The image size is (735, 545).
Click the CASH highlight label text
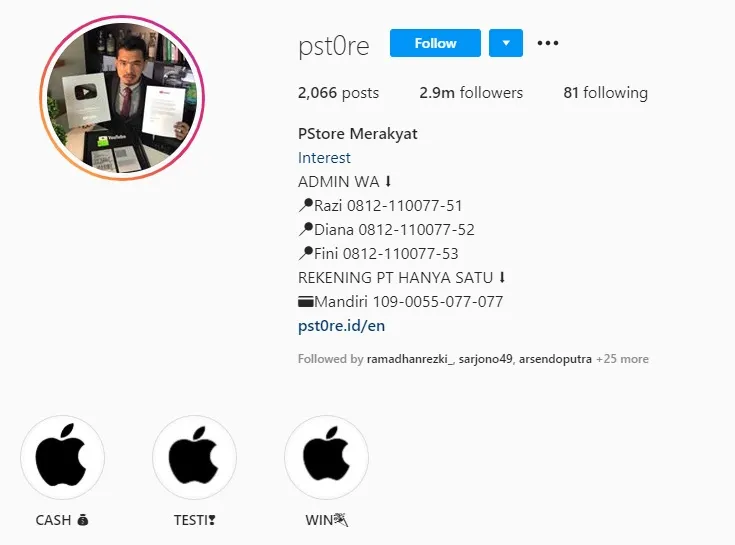62,520
